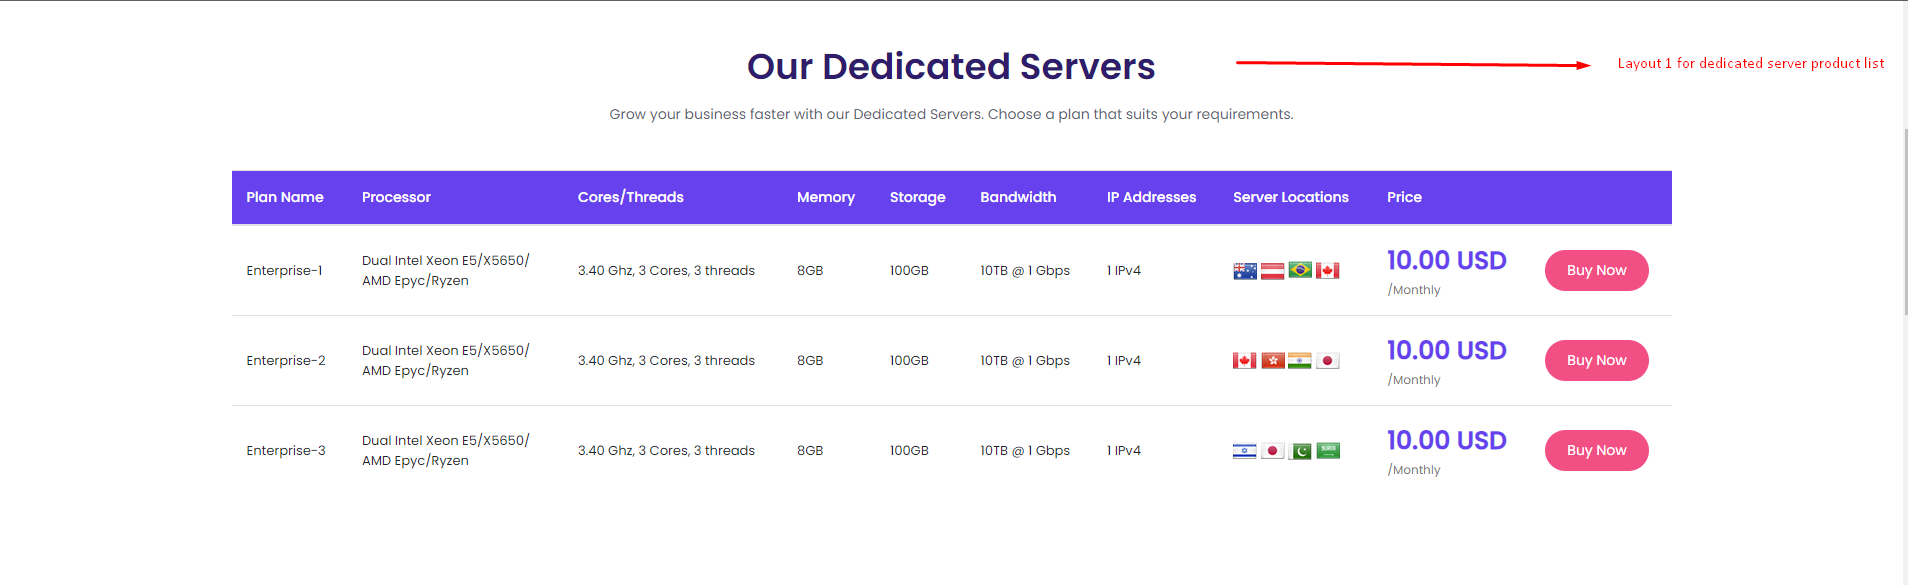
Task: Click the Enterprise-2 plan name
Action: coord(286,361)
